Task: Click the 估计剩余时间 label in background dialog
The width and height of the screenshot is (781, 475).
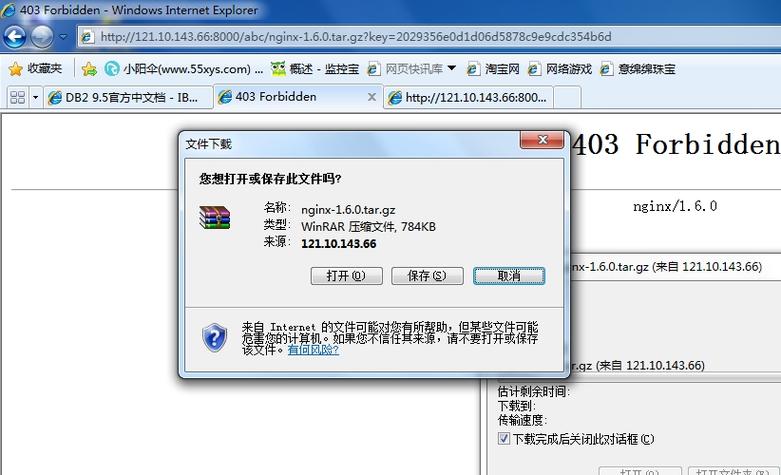Action: click(x=533, y=391)
